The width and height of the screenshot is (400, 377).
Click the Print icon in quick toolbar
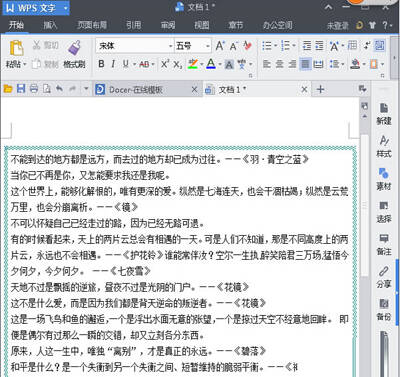[x=34, y=89]
